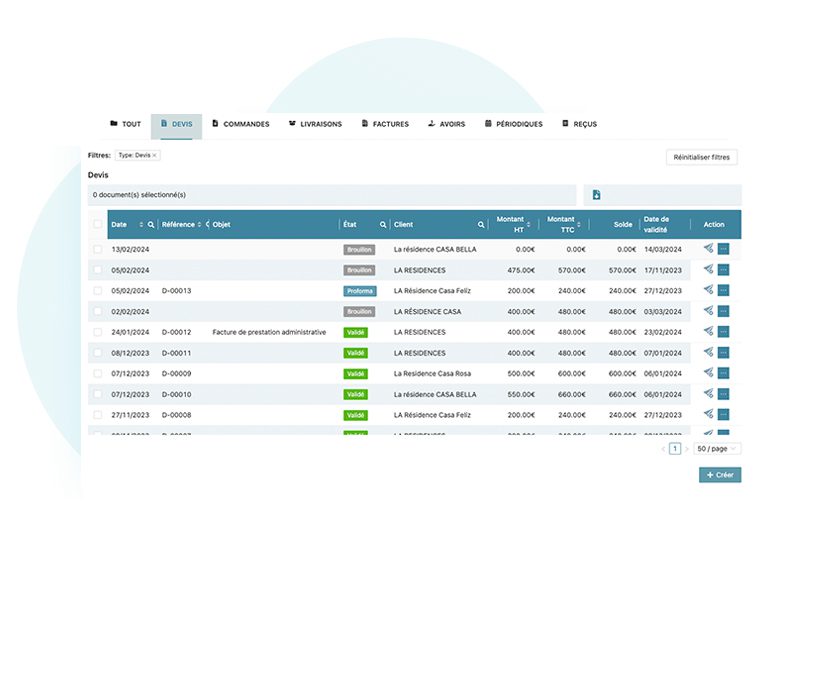Click the Date de validité header

click(x=656, y=225)
